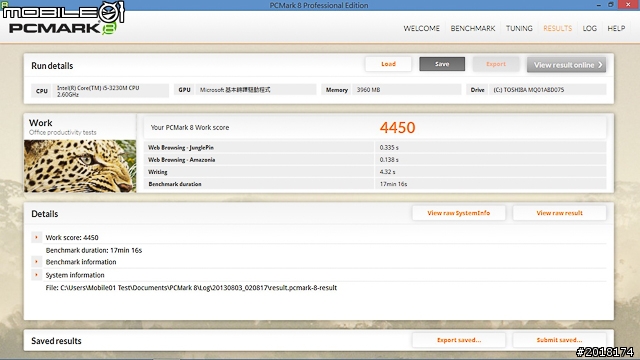The image size is (640, 360).
Task: Switch to the BENCHMARK tab
Action: [473, 28]
